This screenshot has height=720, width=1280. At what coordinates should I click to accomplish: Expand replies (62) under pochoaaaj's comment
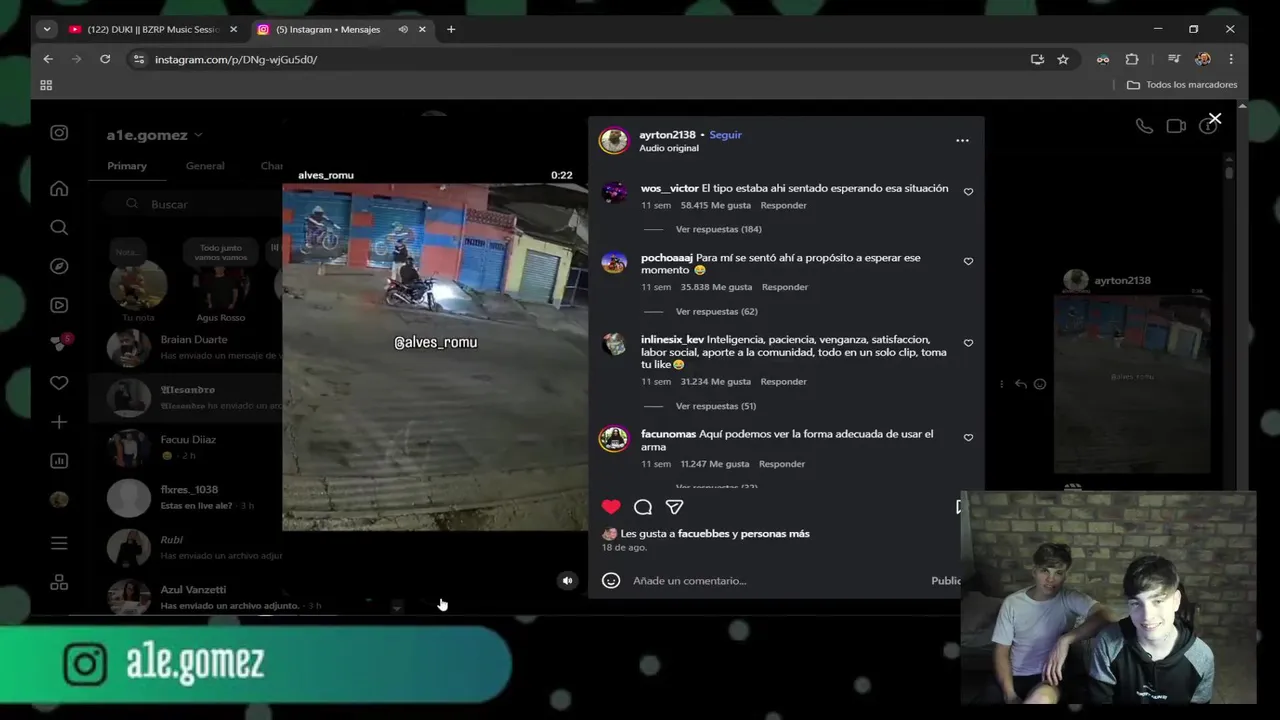point(716,311)
